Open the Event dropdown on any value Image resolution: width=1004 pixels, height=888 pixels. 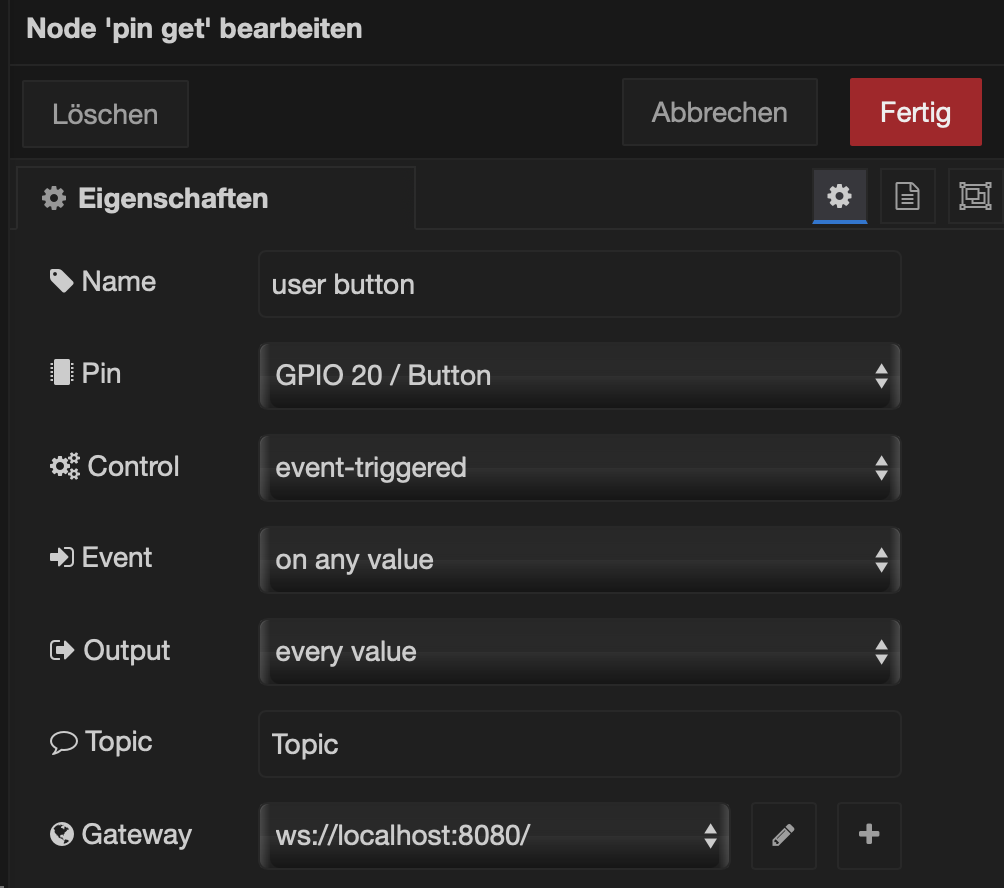pyautogui.click(x=579, y=560)
